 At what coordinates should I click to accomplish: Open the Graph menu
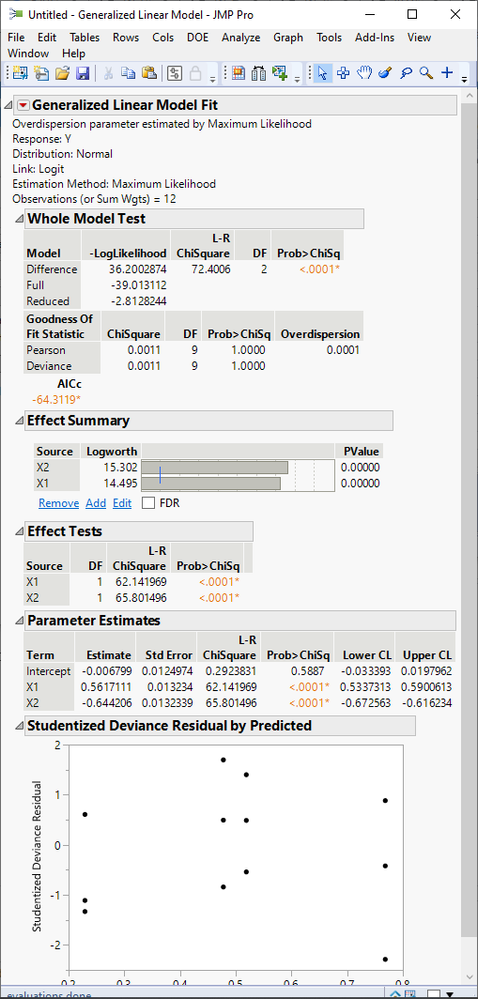click(288, 38)
